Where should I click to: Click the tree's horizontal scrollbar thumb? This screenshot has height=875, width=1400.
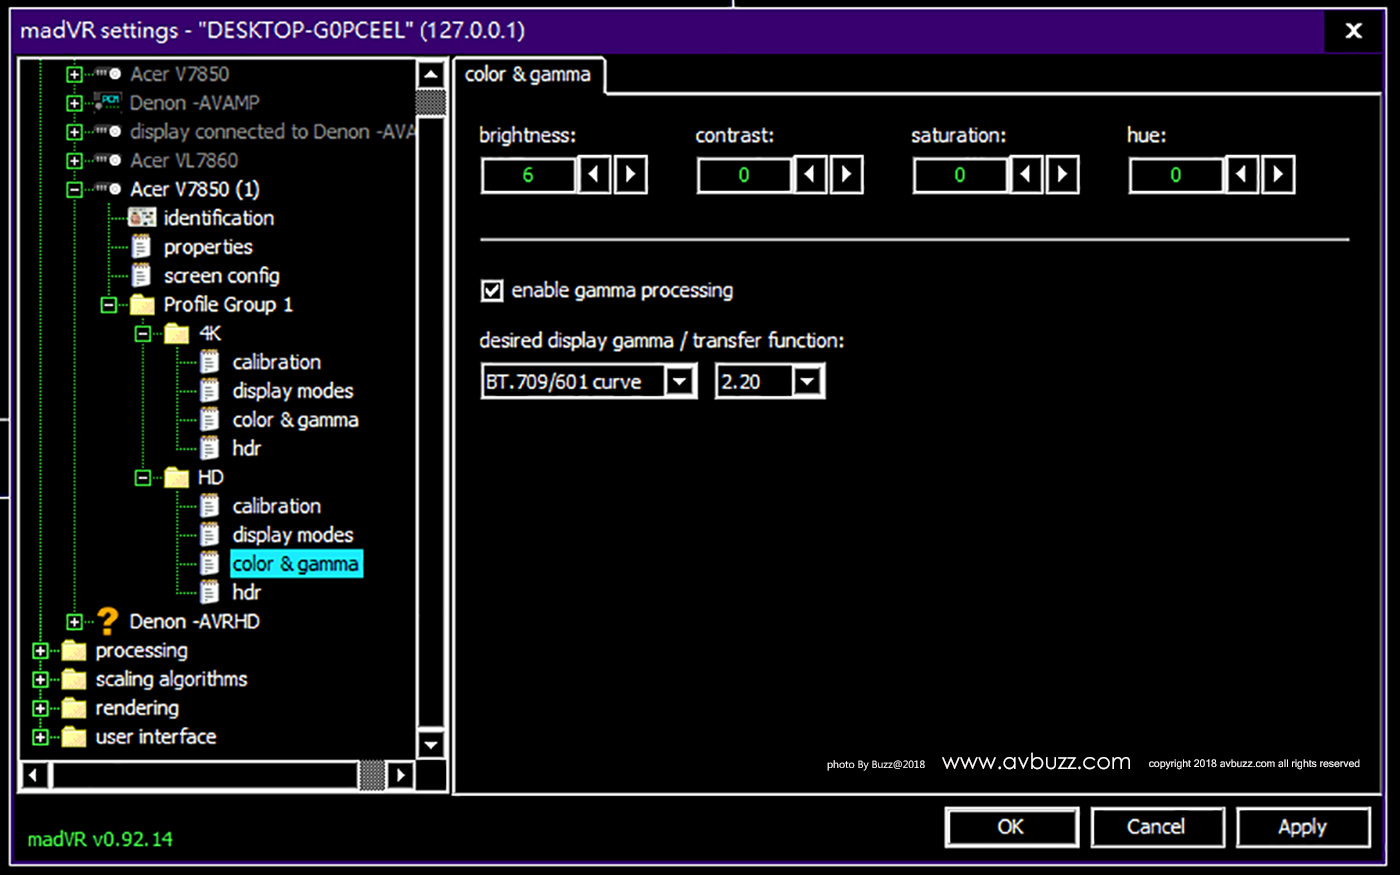[372, 775]
